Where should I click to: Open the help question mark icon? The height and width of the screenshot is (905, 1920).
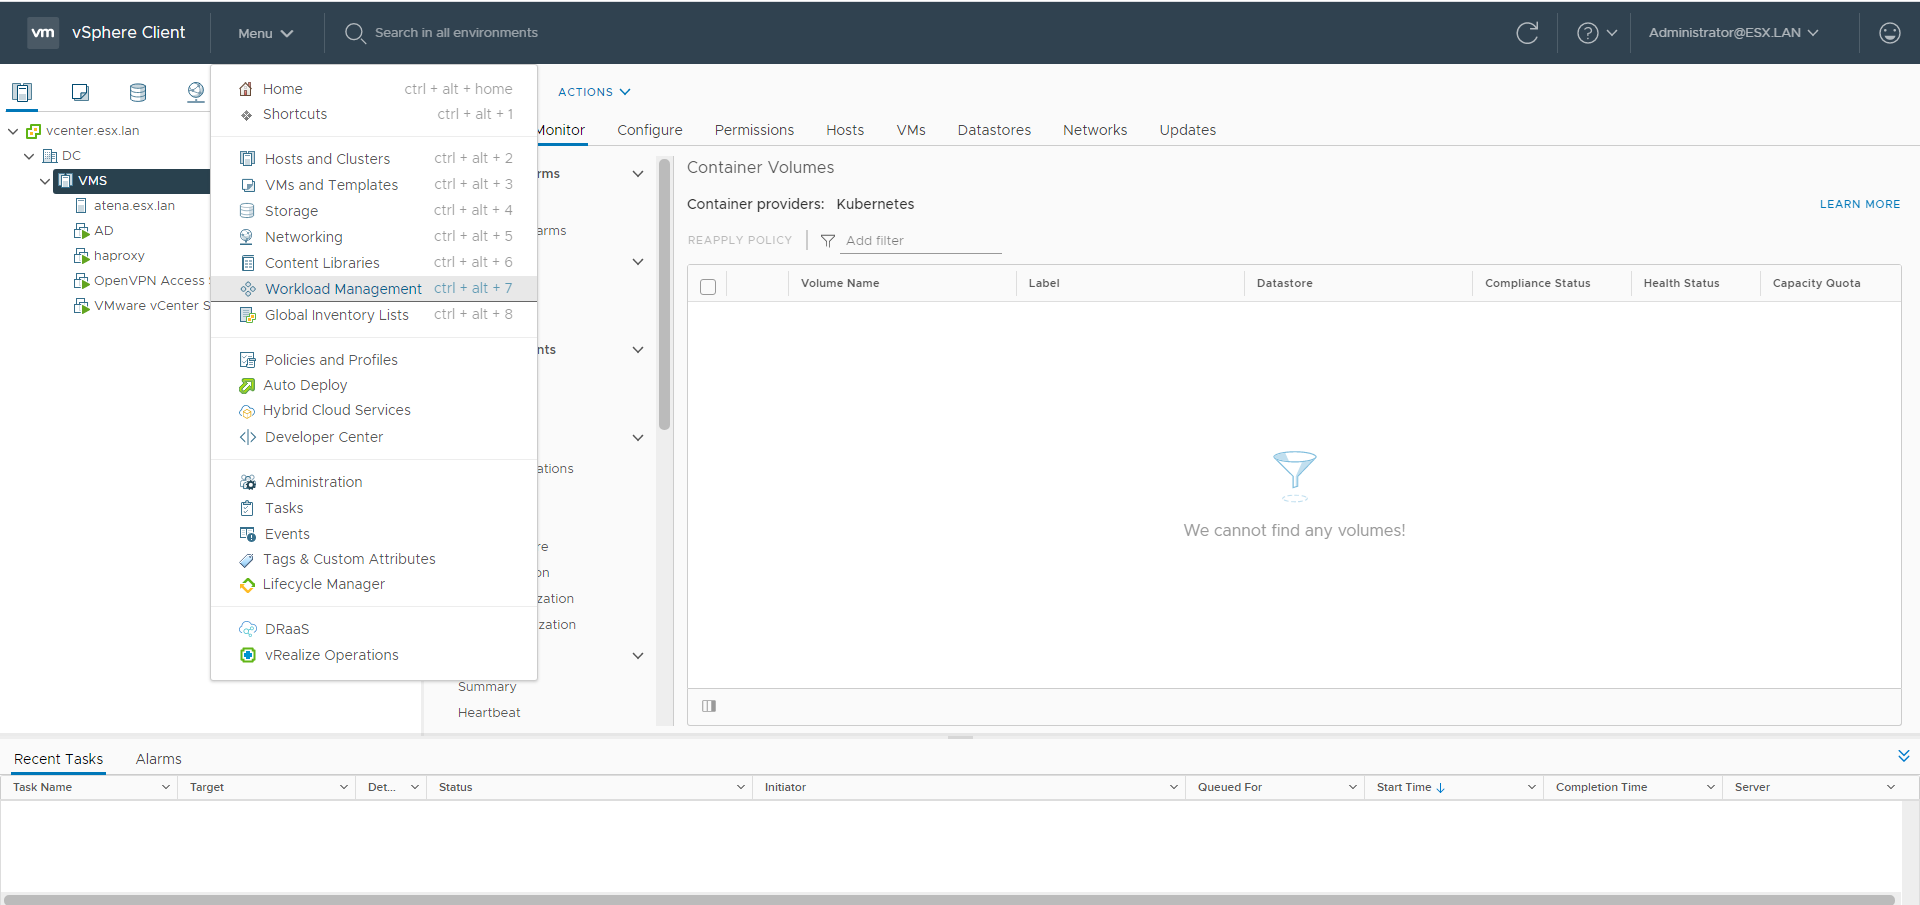tap(1587, 33)
